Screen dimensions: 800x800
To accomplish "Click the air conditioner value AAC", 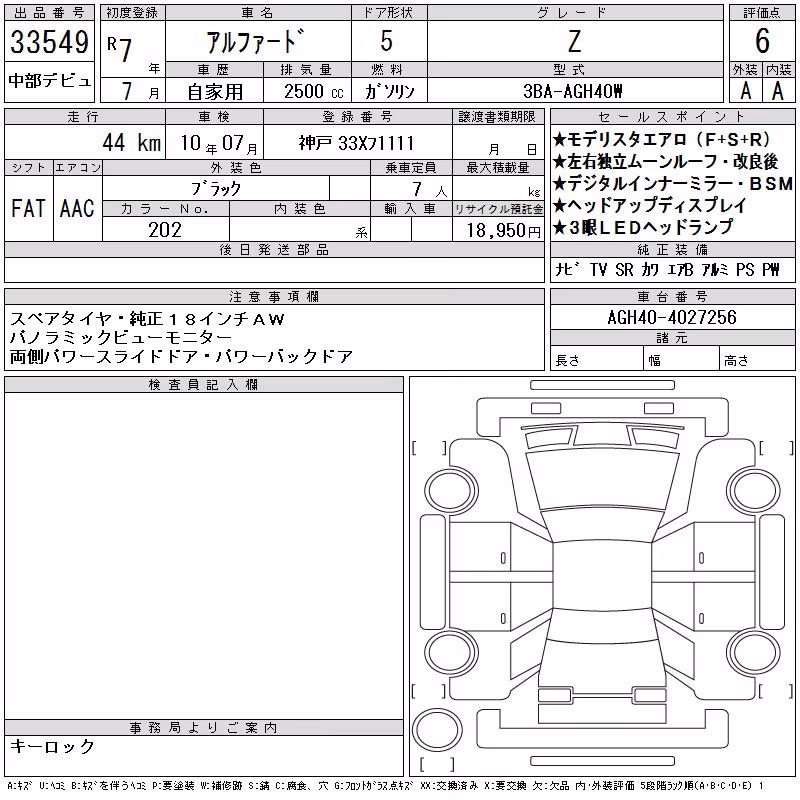I will point(77,208).
